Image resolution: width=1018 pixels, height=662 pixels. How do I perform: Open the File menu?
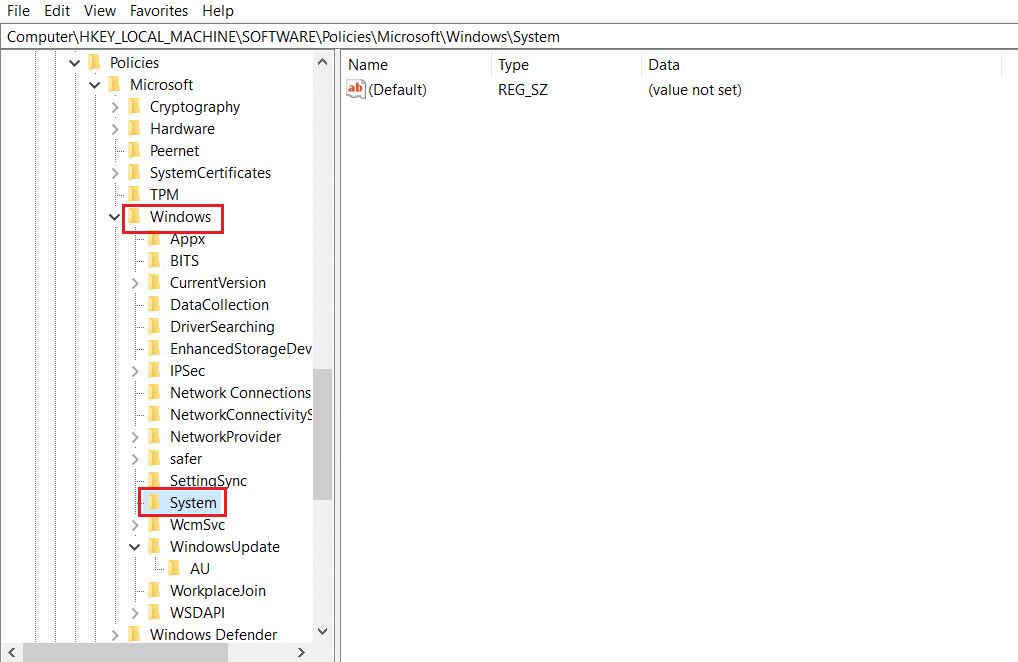[x=18, y=11]
